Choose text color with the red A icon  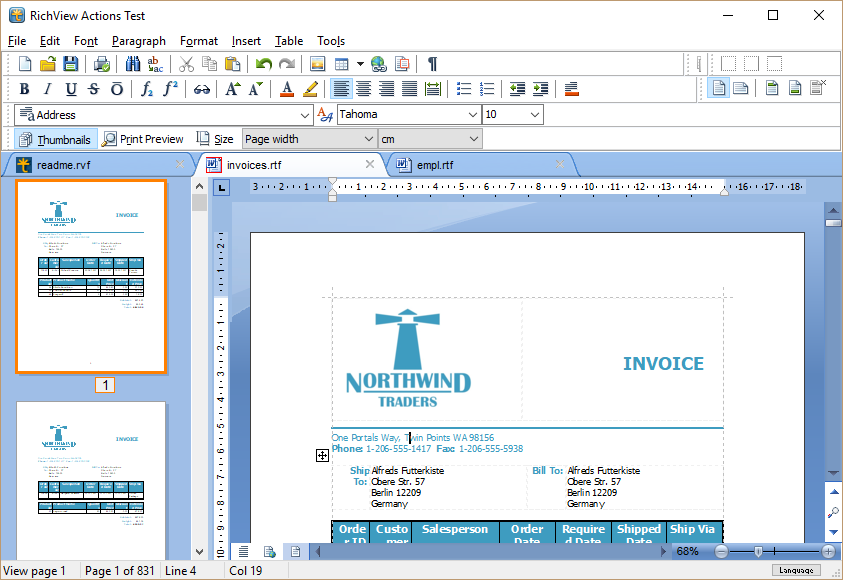coord(287,89)
